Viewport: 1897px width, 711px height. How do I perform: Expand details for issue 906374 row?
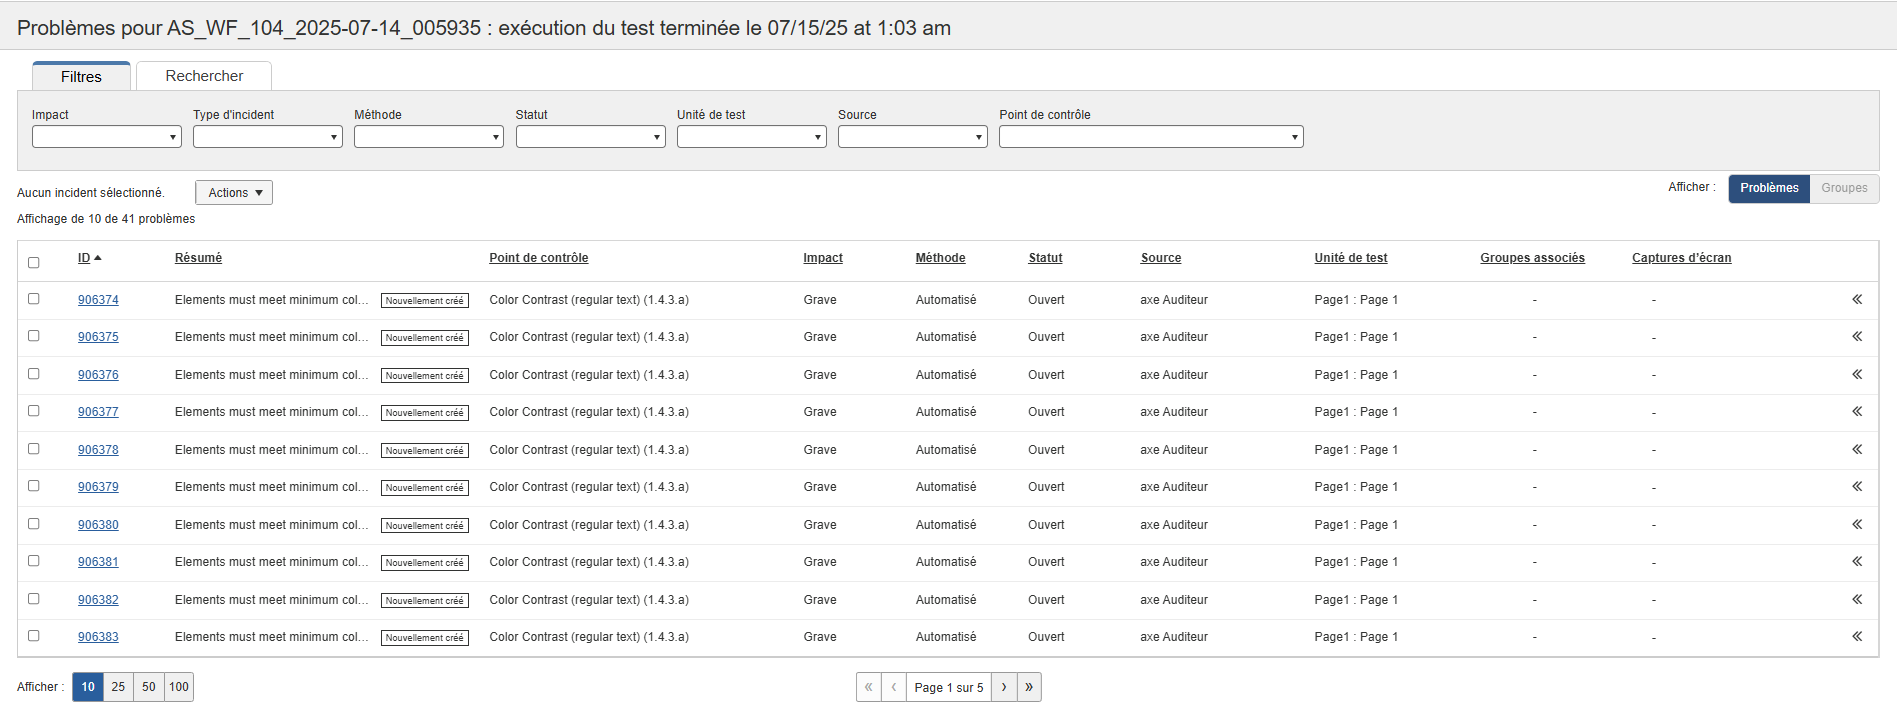[x=1856, y=300]
